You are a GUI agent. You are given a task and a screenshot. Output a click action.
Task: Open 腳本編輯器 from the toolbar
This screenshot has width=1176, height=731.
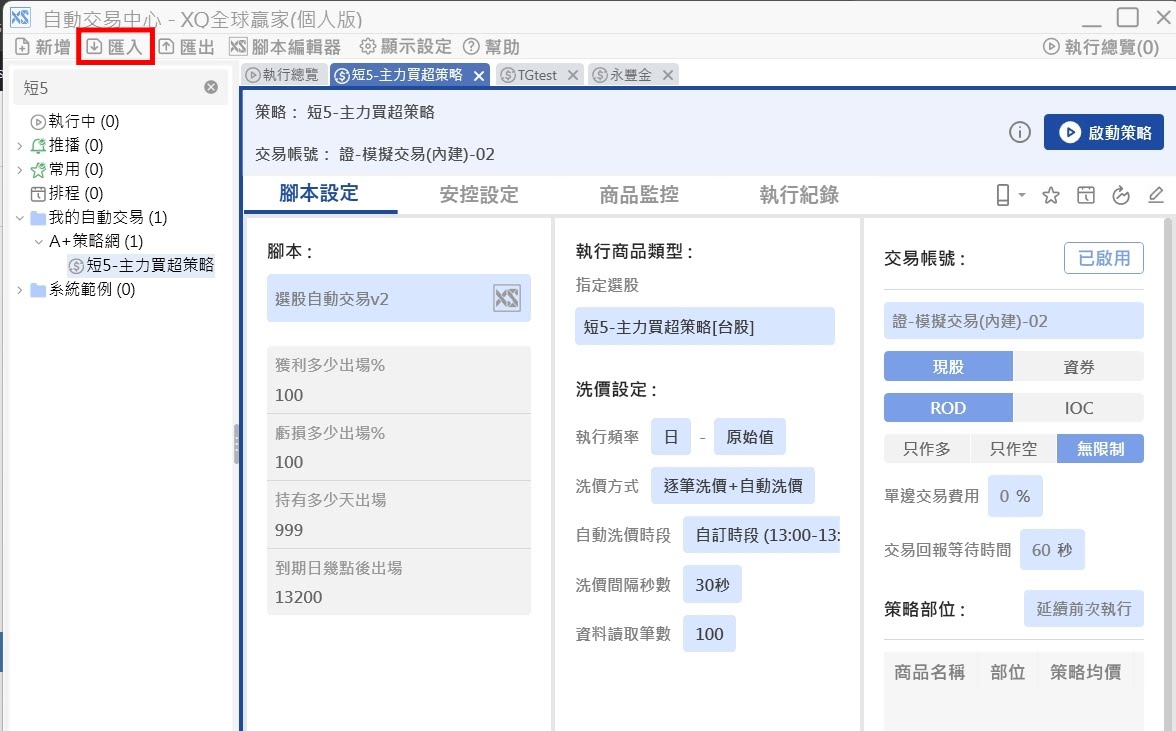click(285, 47)
